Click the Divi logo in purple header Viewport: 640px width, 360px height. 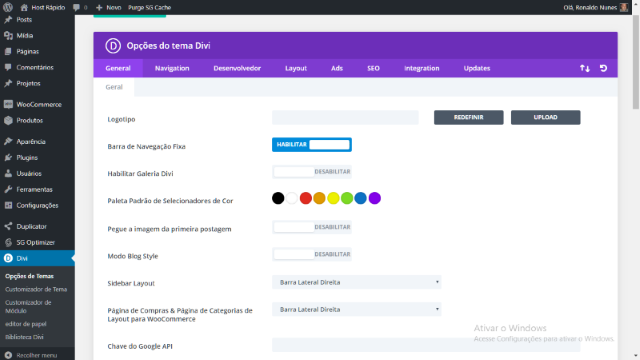coord(113,46)
